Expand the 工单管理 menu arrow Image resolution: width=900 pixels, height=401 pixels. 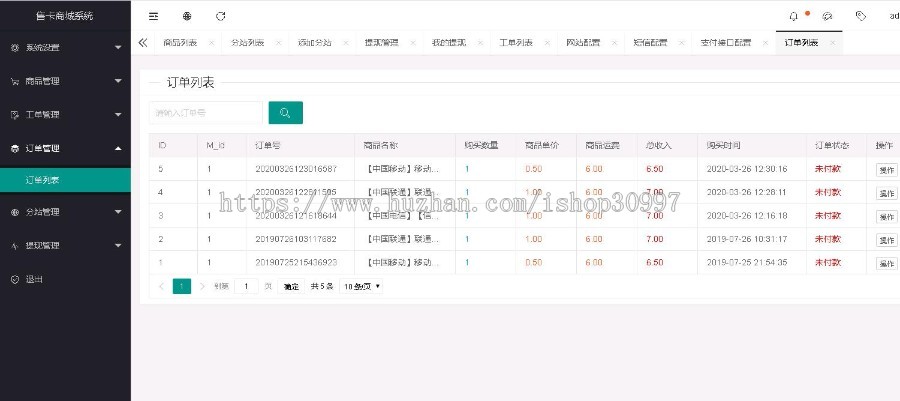[x=118, y=115]
